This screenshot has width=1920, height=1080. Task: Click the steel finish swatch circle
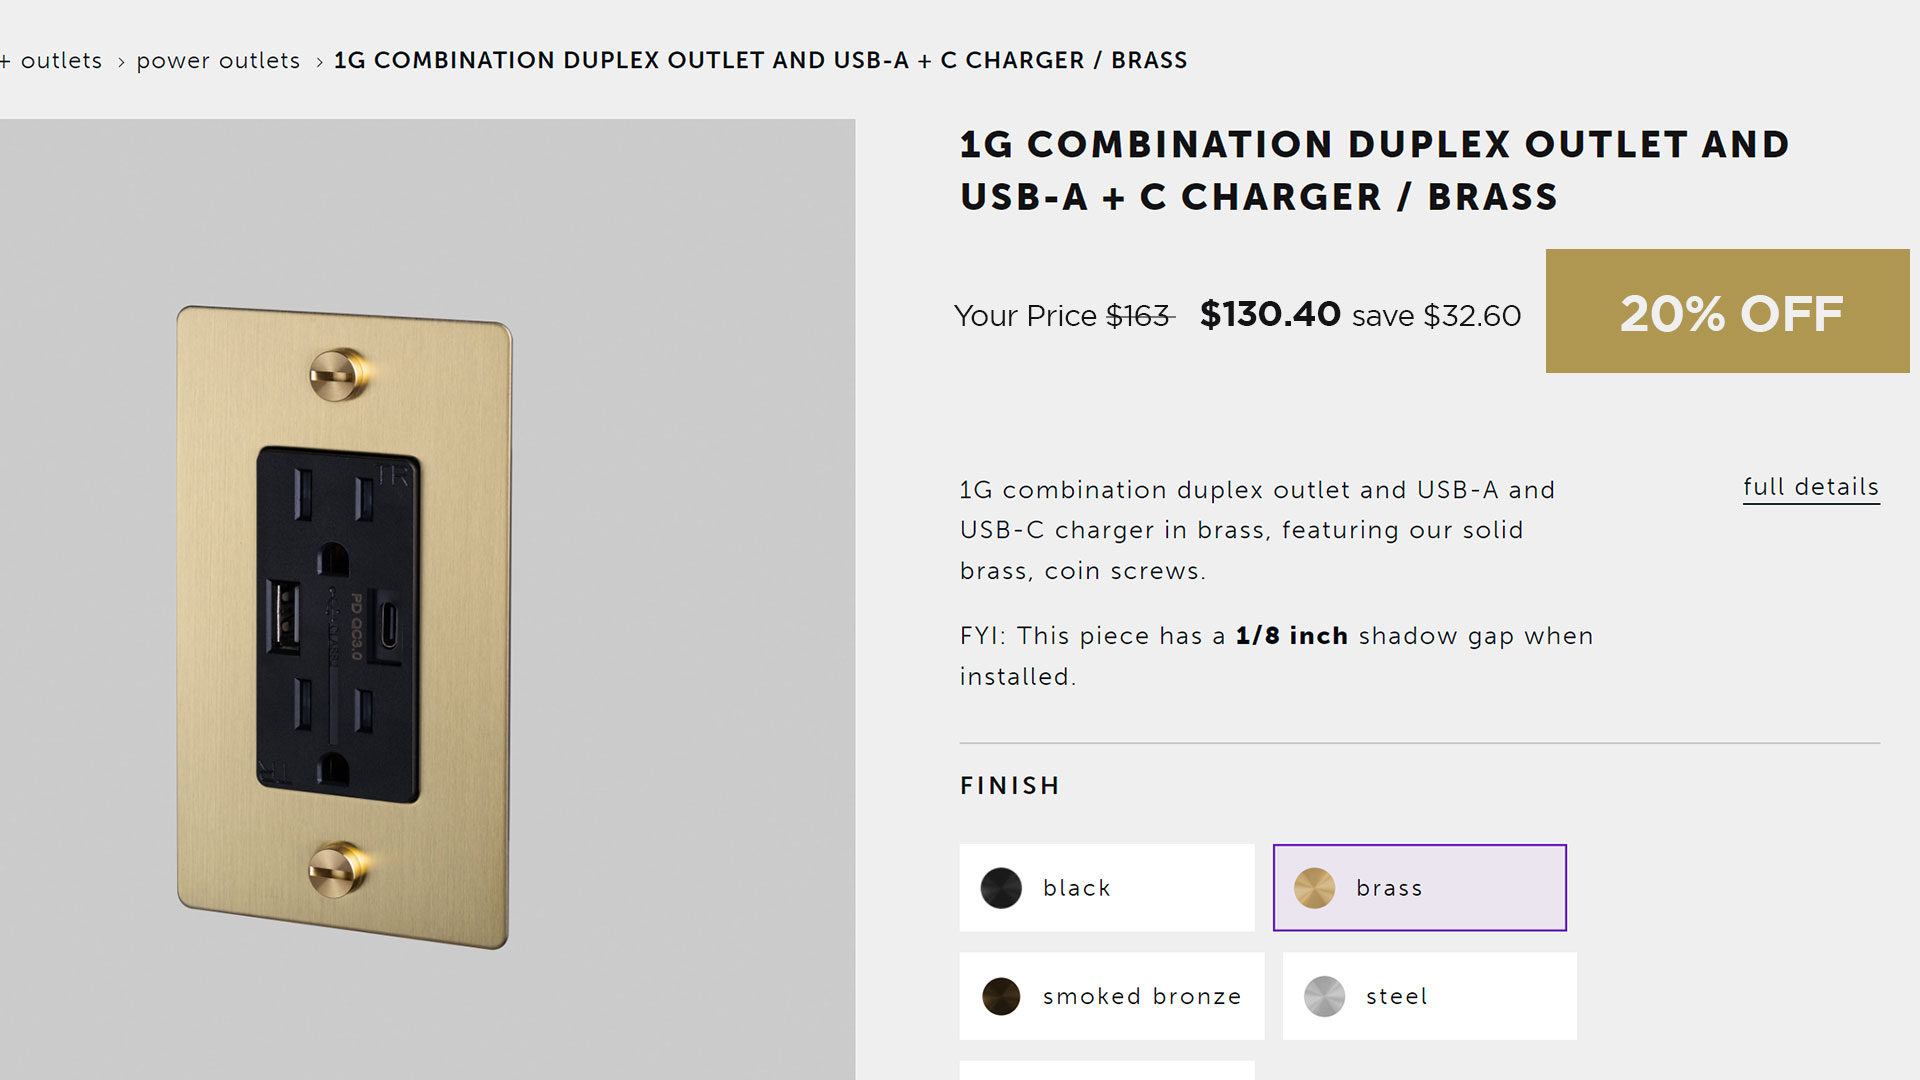1324,996
